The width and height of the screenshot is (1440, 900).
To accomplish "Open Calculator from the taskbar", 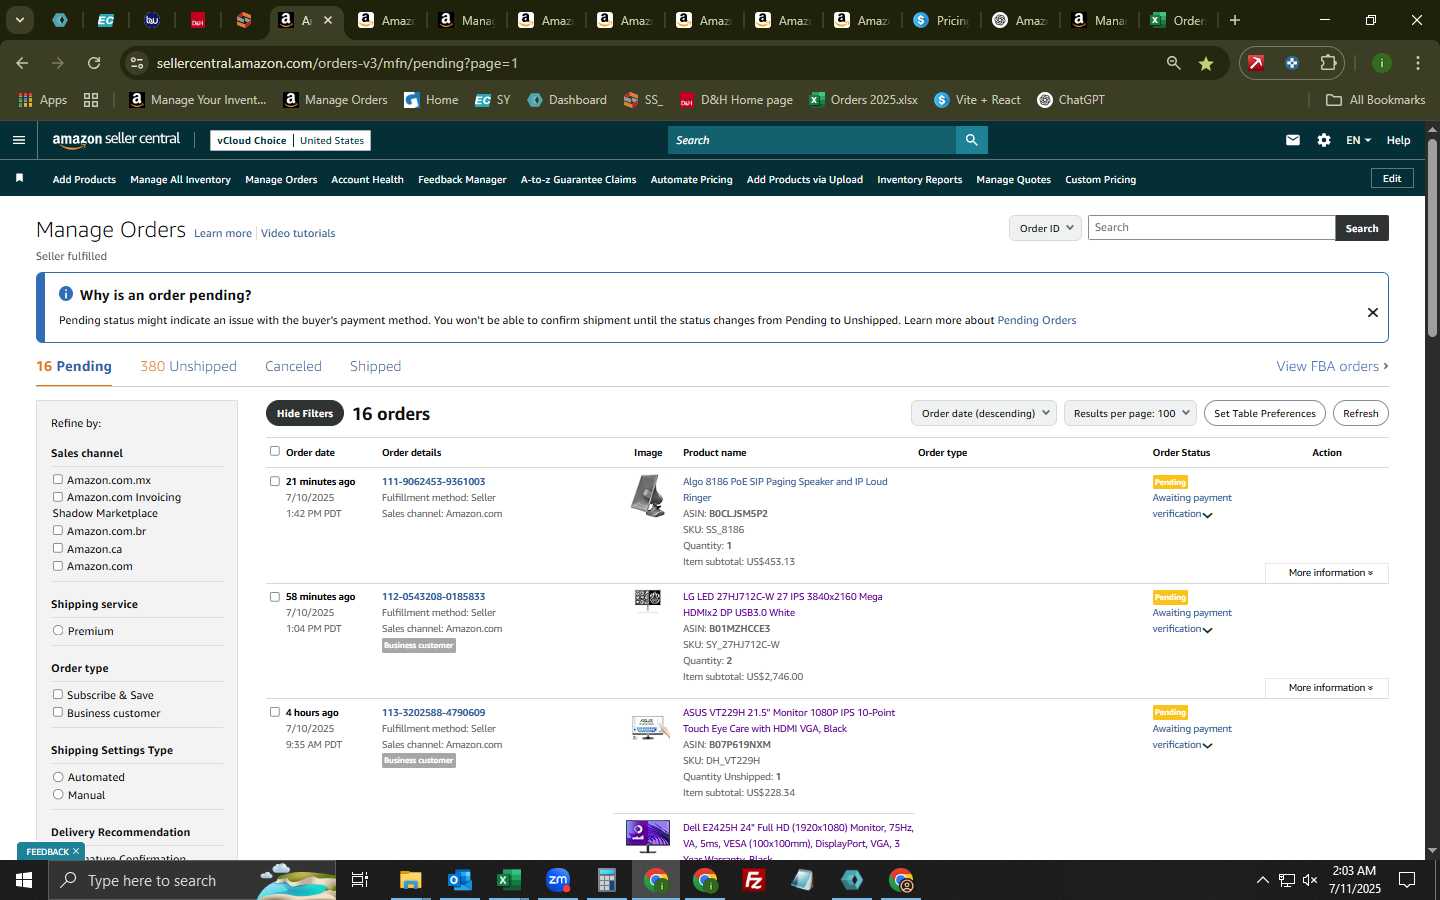I will point(606,880).
